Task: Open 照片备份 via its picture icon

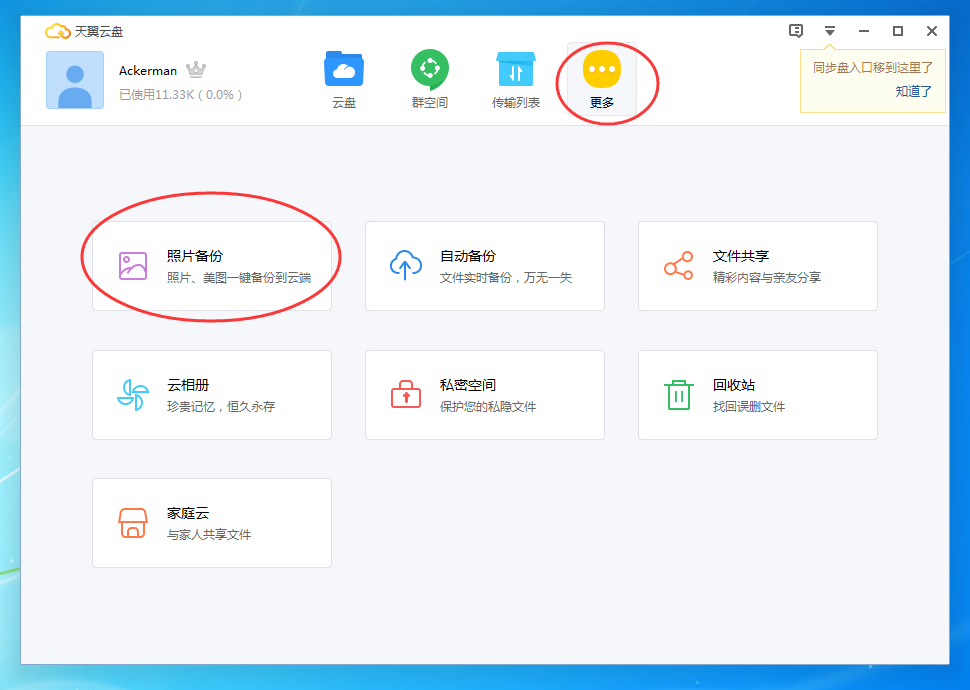Action: pos(131,264)
